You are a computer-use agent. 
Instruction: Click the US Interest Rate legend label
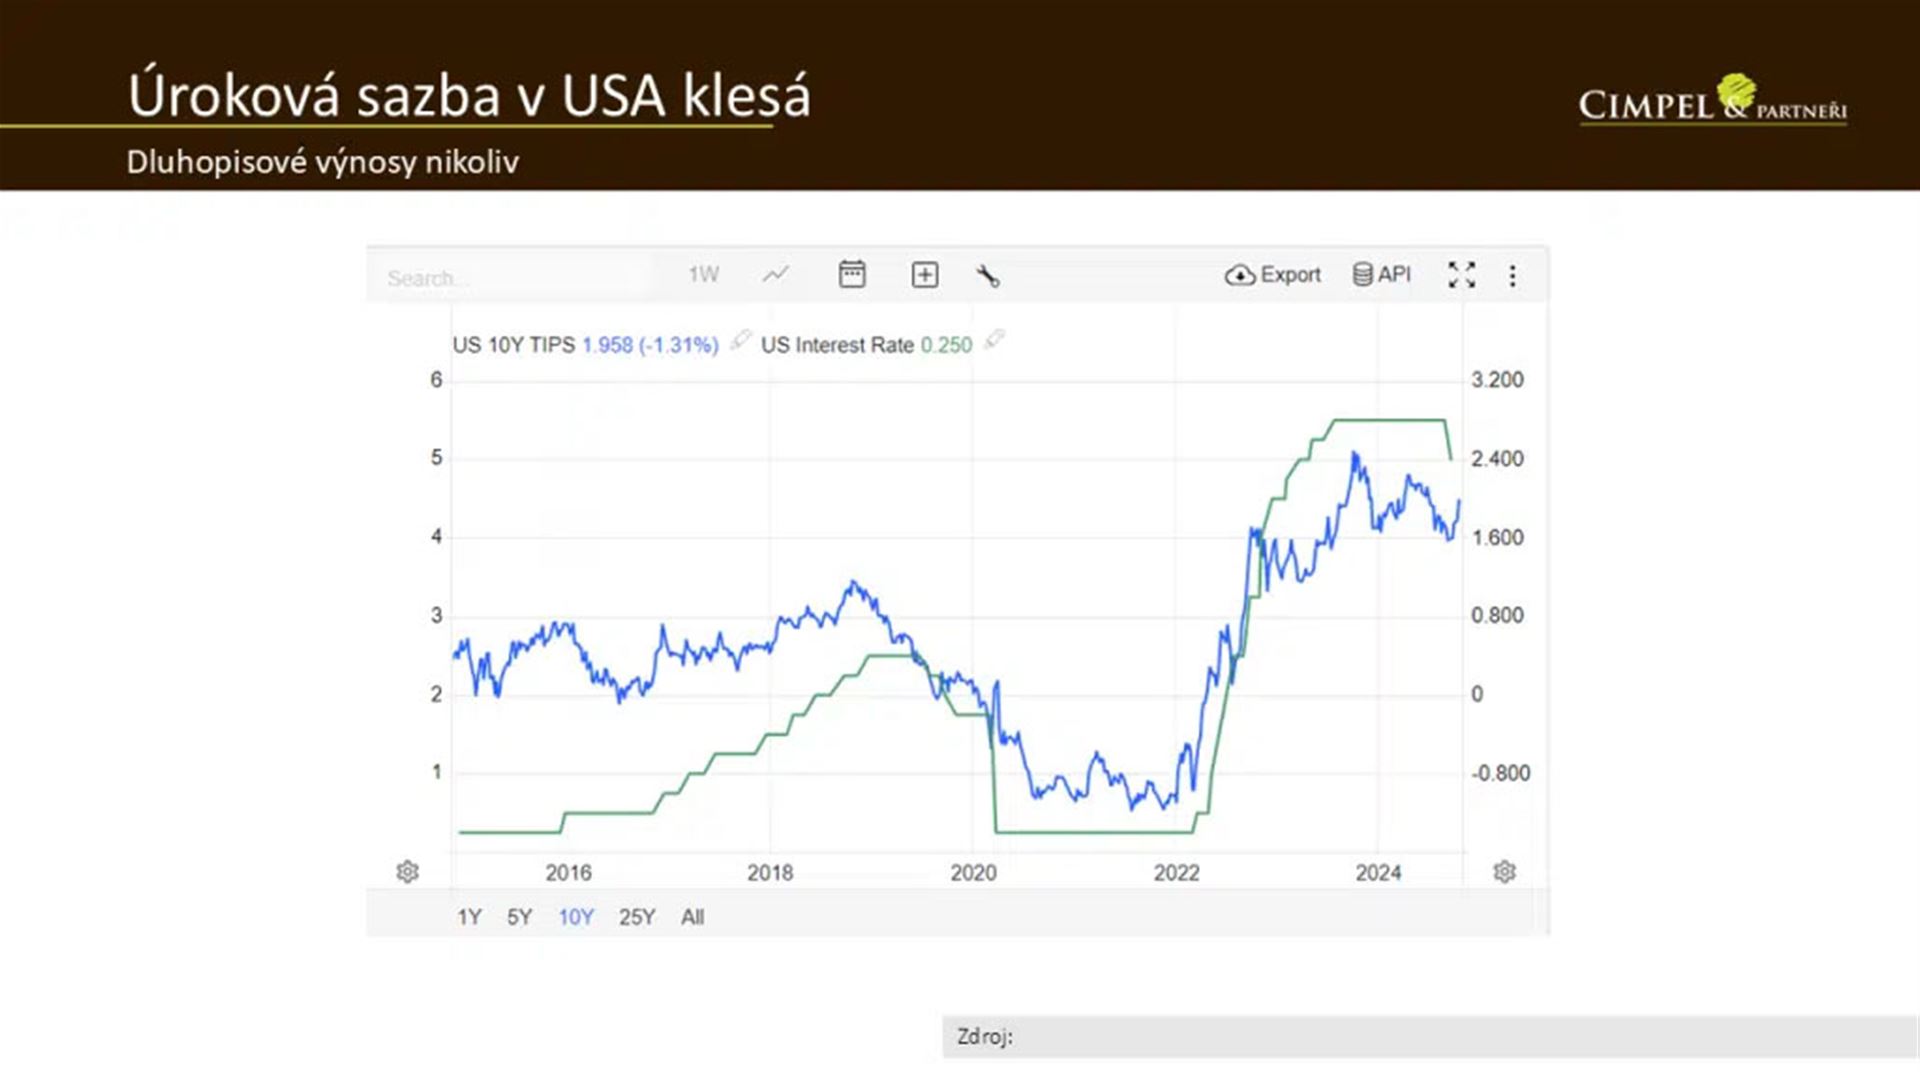pyautogui.click(x=837, y=345)
